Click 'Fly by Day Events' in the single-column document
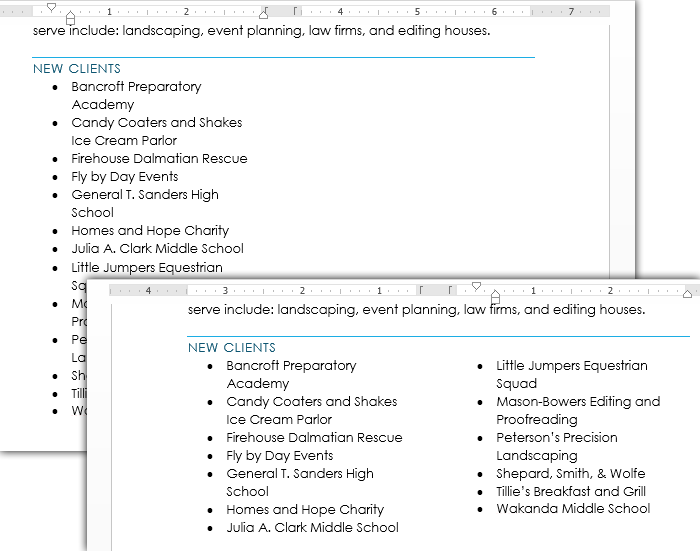The image size is (700, 551). click(125, 177)
